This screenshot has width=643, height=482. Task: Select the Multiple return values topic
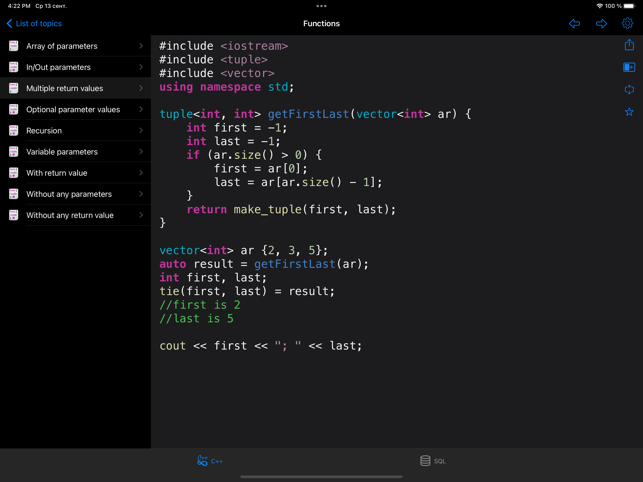[75, 88]
